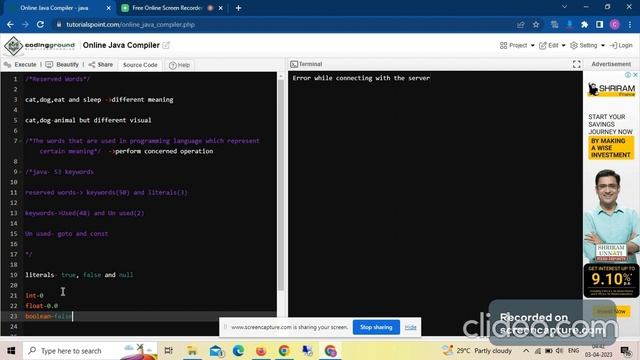Click the taskbar search box
Image resolution: width=640 pixels, height=360 pixels.
(90, 351)
